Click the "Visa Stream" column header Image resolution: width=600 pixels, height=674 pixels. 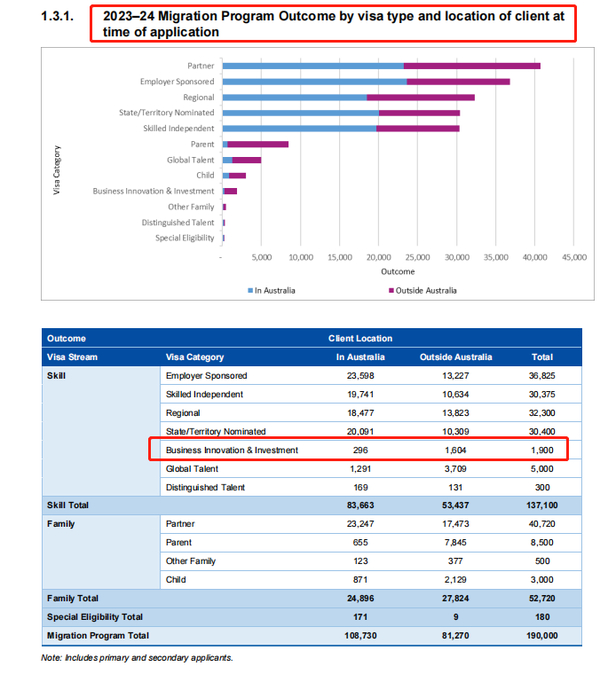72,357
